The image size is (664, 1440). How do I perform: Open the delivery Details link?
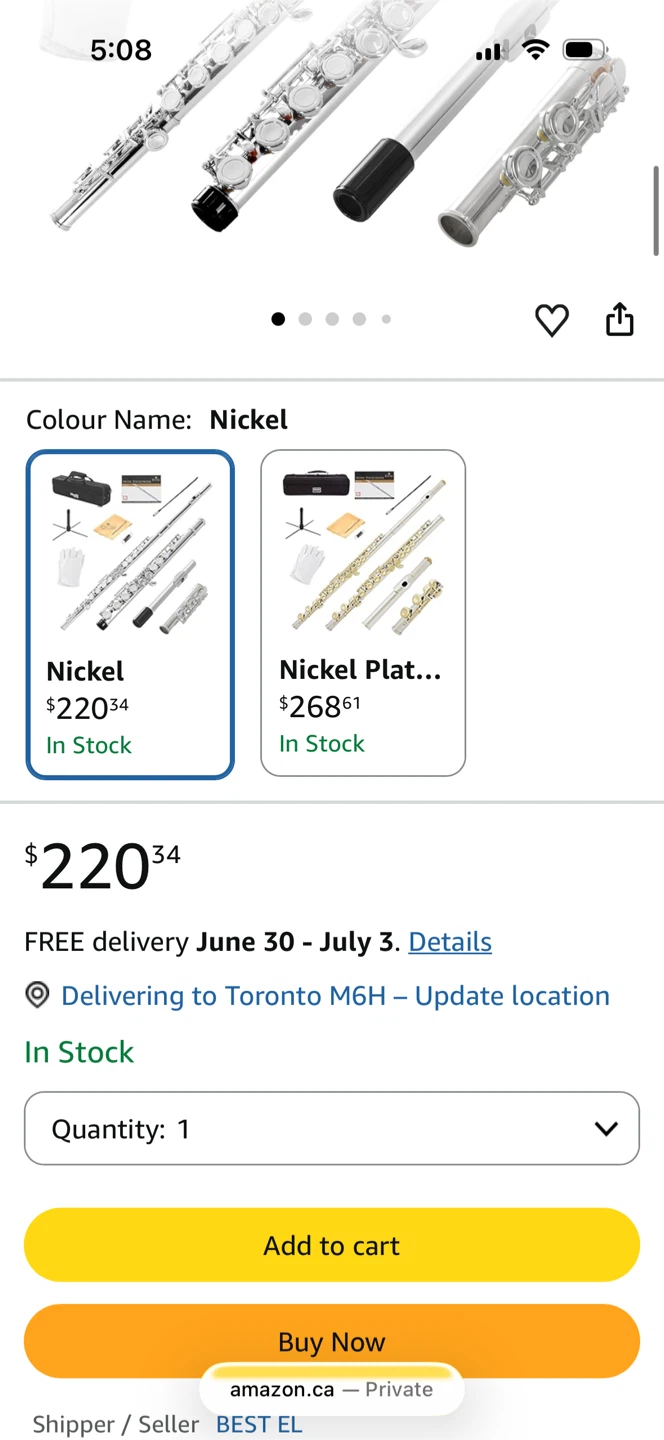coord(450,942)
